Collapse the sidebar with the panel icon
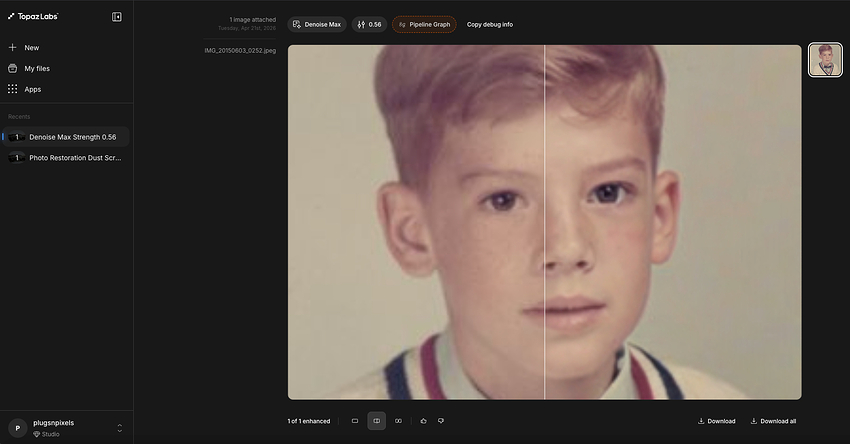Image resolution: width=850 pixels, height=444 pixels. point(117,17)
